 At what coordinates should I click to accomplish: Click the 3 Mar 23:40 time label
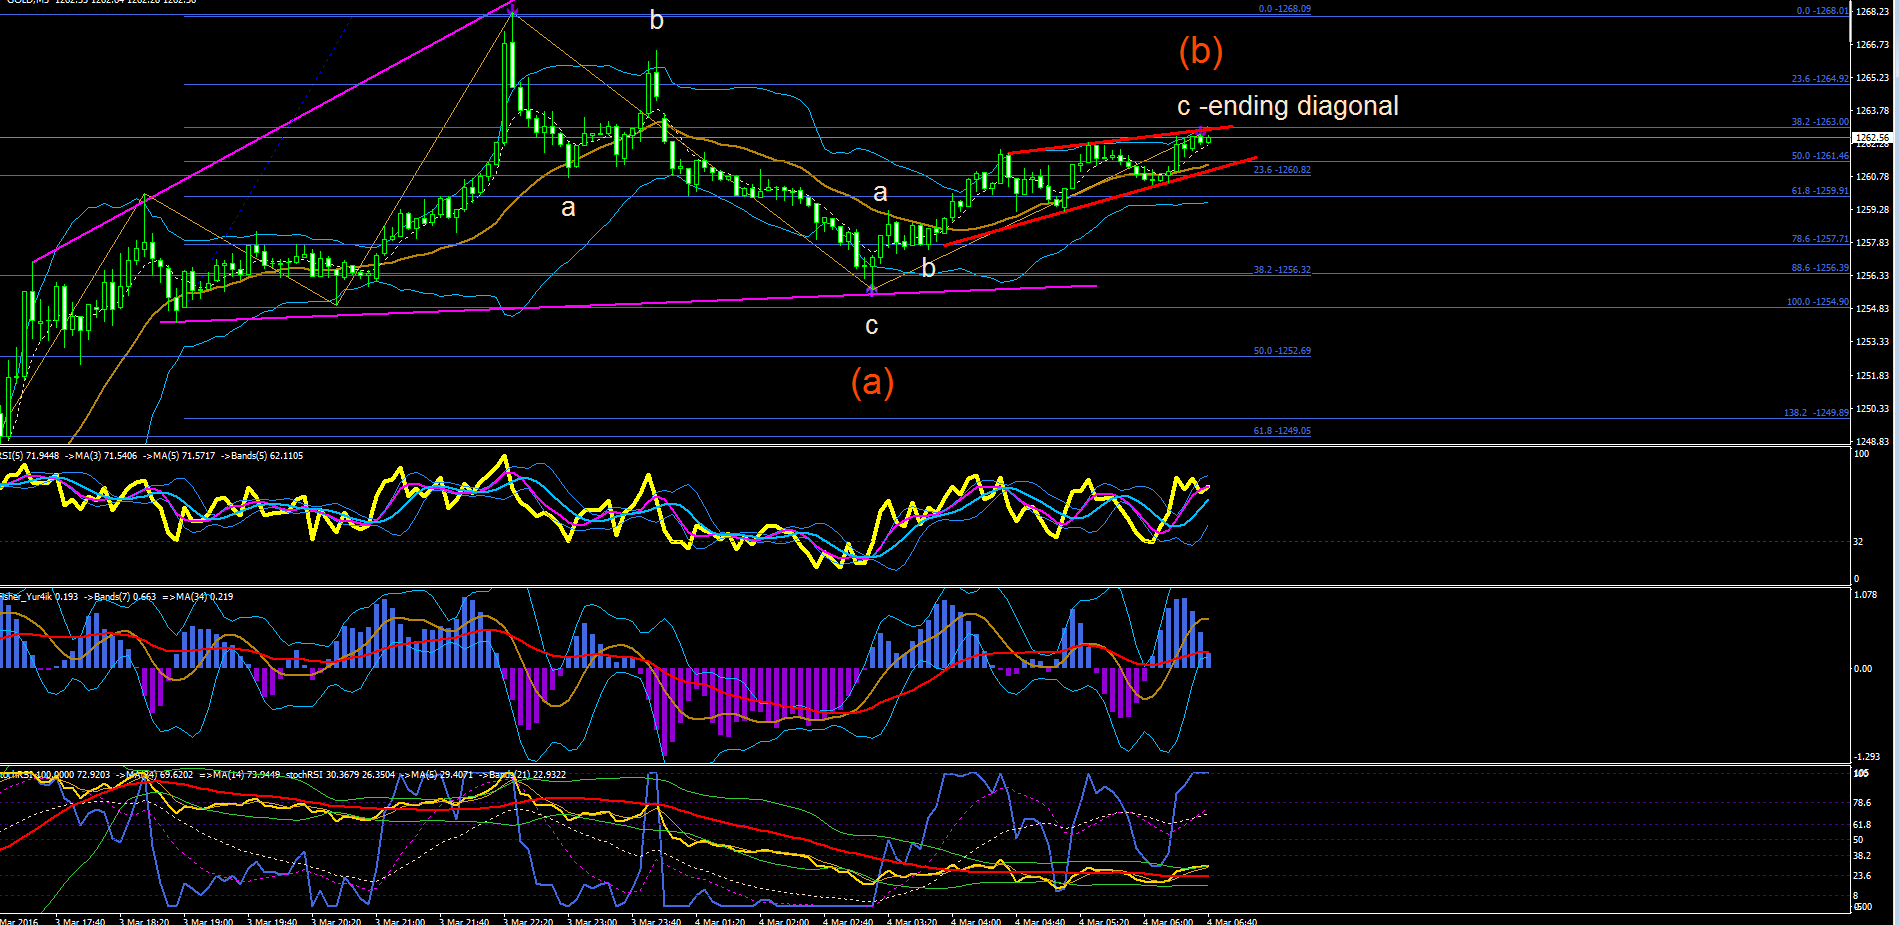pos(657,921)
